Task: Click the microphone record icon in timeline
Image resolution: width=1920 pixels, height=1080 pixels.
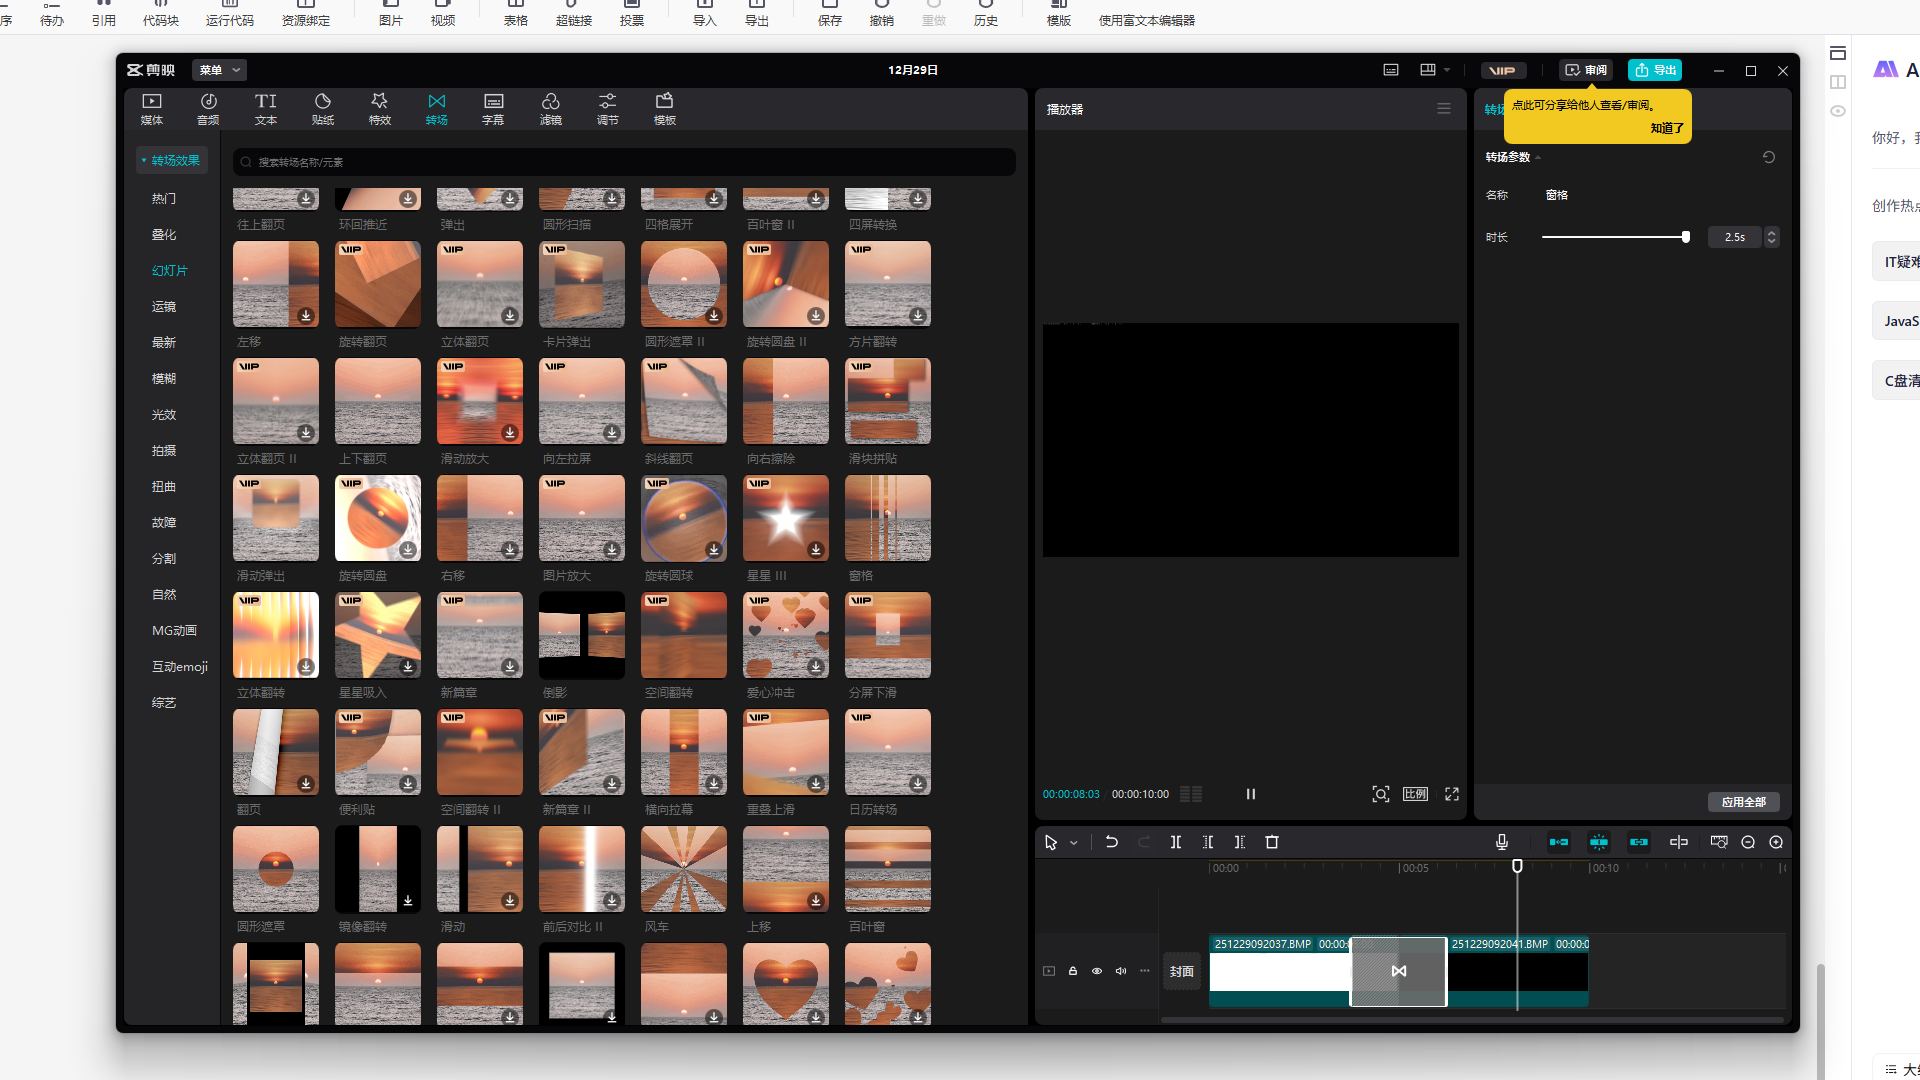Action: point(1501,842)
